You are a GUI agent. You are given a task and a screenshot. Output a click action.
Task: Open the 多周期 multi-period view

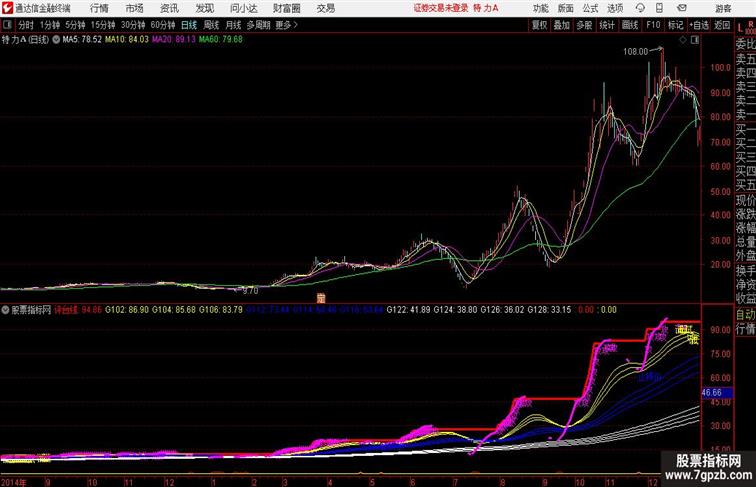258,25
